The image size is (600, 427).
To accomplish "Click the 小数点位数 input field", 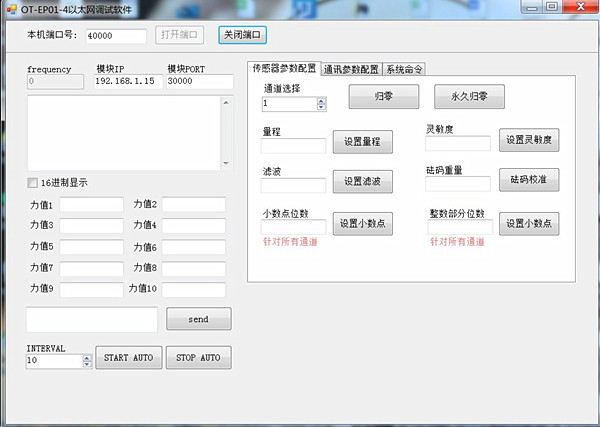I will click(x=293, y=227).
